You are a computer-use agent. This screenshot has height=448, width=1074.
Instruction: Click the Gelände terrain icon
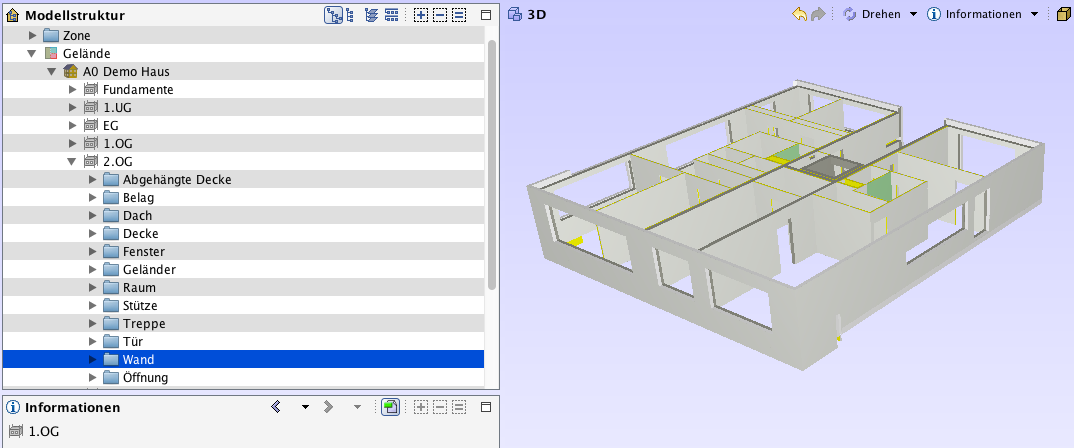pos(51,53)
